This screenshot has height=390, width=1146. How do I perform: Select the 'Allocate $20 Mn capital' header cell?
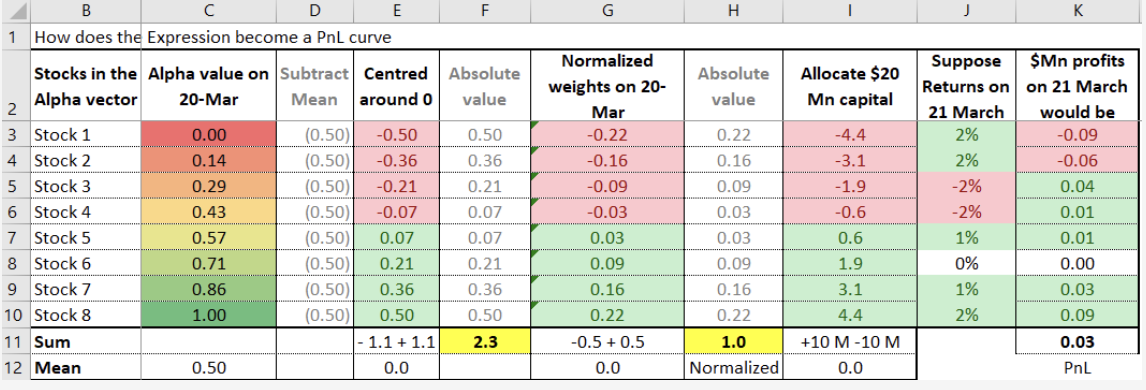(849, 85)
